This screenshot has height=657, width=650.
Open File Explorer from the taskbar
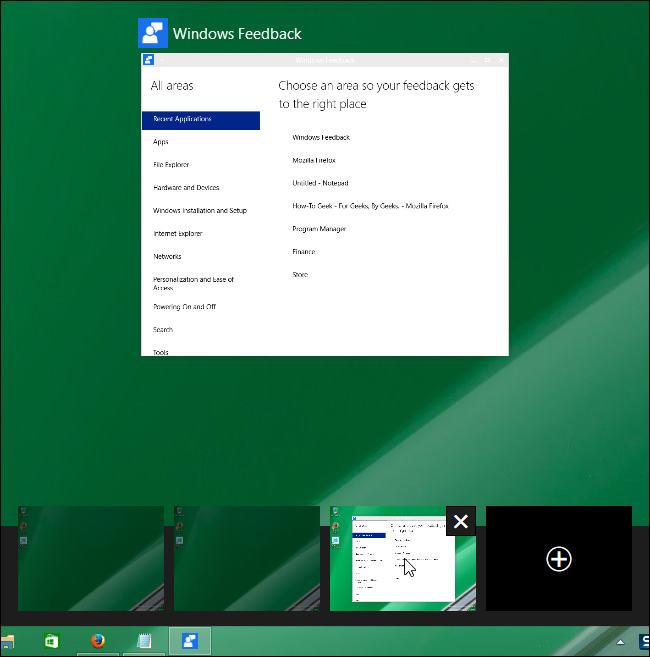click(7, 641)
